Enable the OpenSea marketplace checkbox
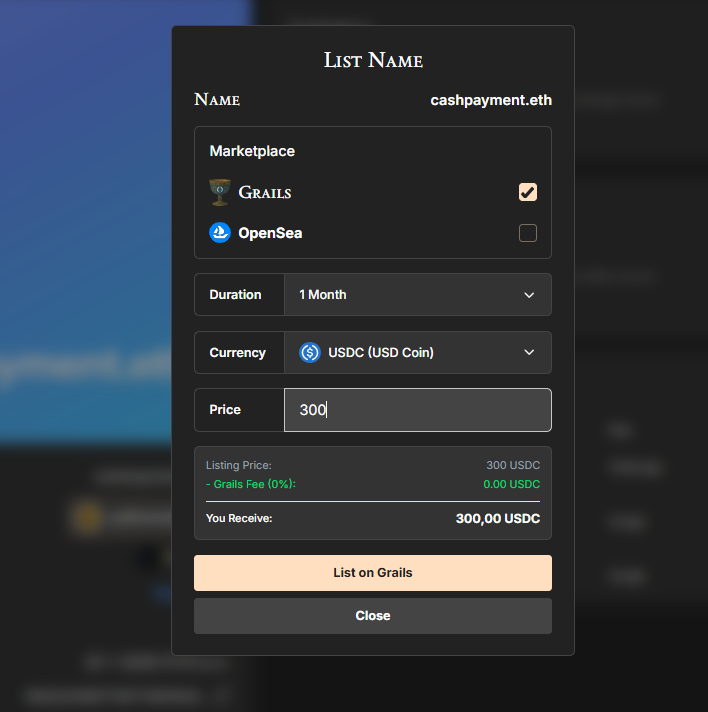The height and width of the screenshot is (712, 708). [x=528, y=233]
